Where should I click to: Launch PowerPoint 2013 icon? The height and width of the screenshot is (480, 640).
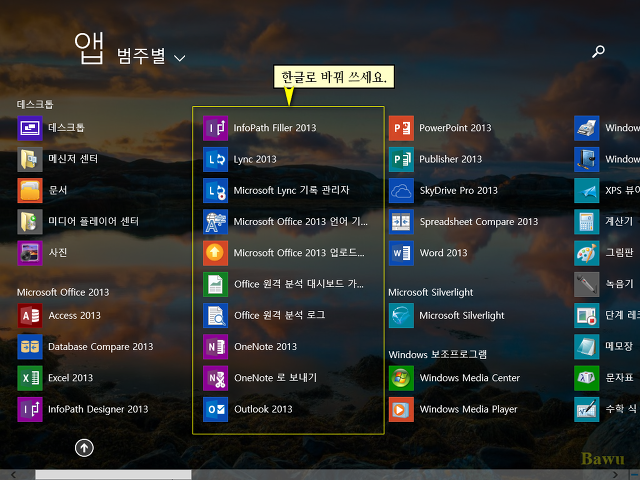coord(401,128)
